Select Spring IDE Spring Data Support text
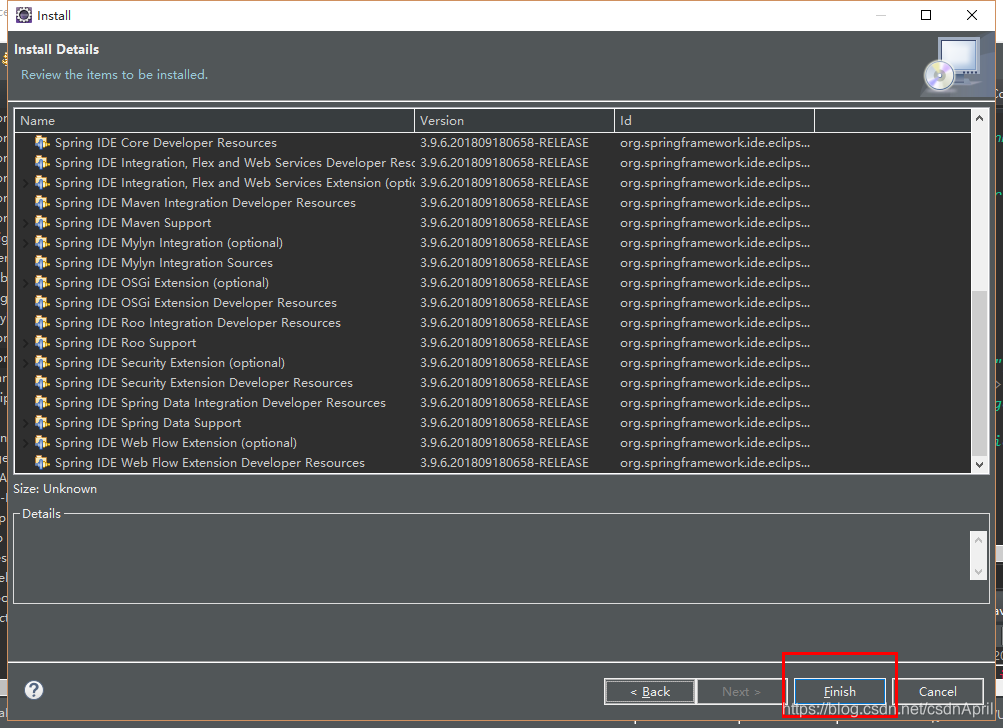 (x=148, y=423)
